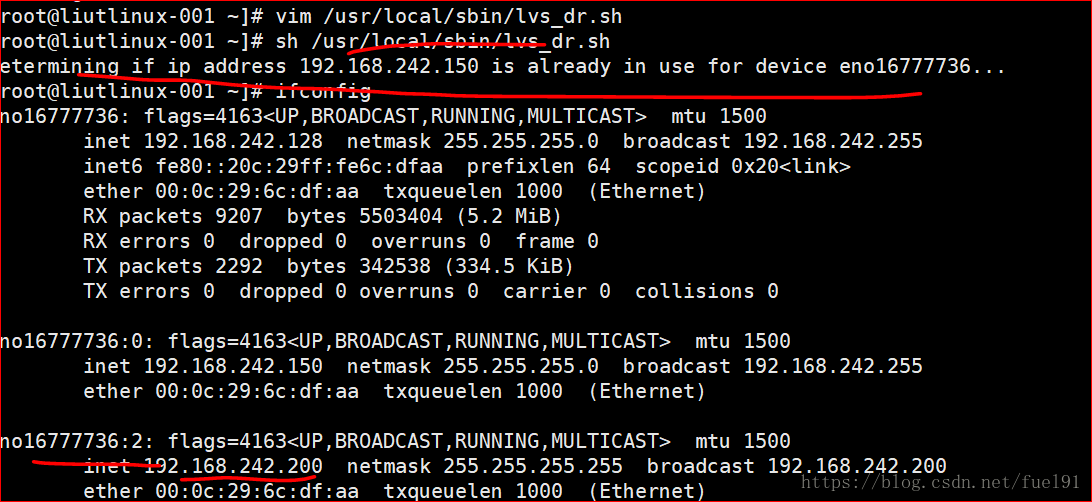Click the TX packets 2292 line
Image resolution: width=1092 pixels, height=502 pixels.
pos(328,266)
